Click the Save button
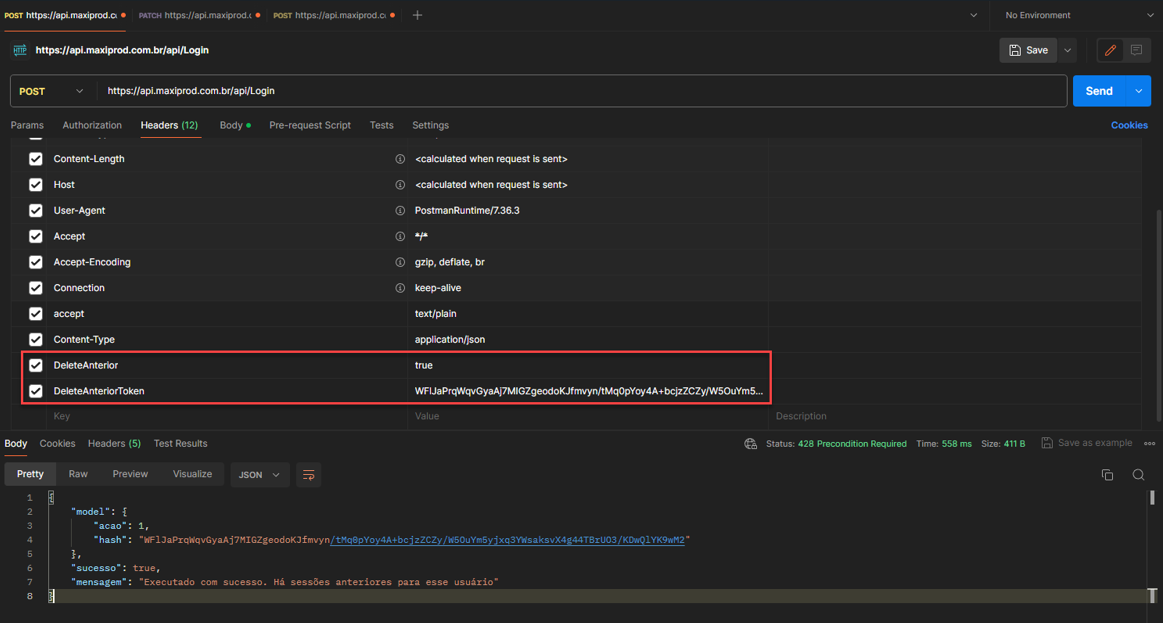1163x623 pixels. [x=1028, y=50]
